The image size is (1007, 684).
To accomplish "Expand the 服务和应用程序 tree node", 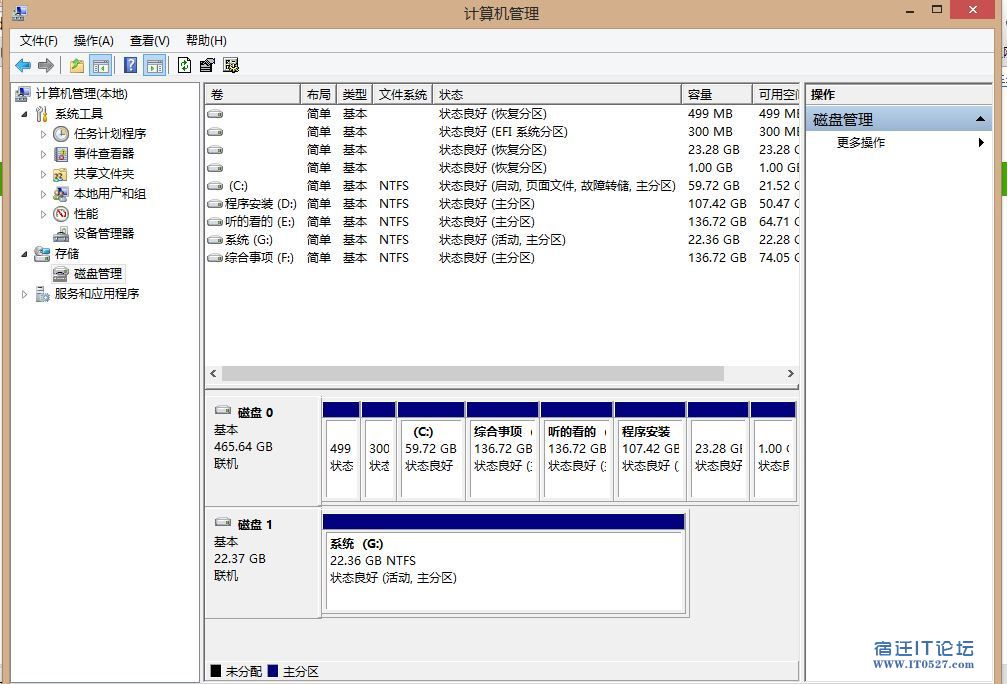I will 24,294.
